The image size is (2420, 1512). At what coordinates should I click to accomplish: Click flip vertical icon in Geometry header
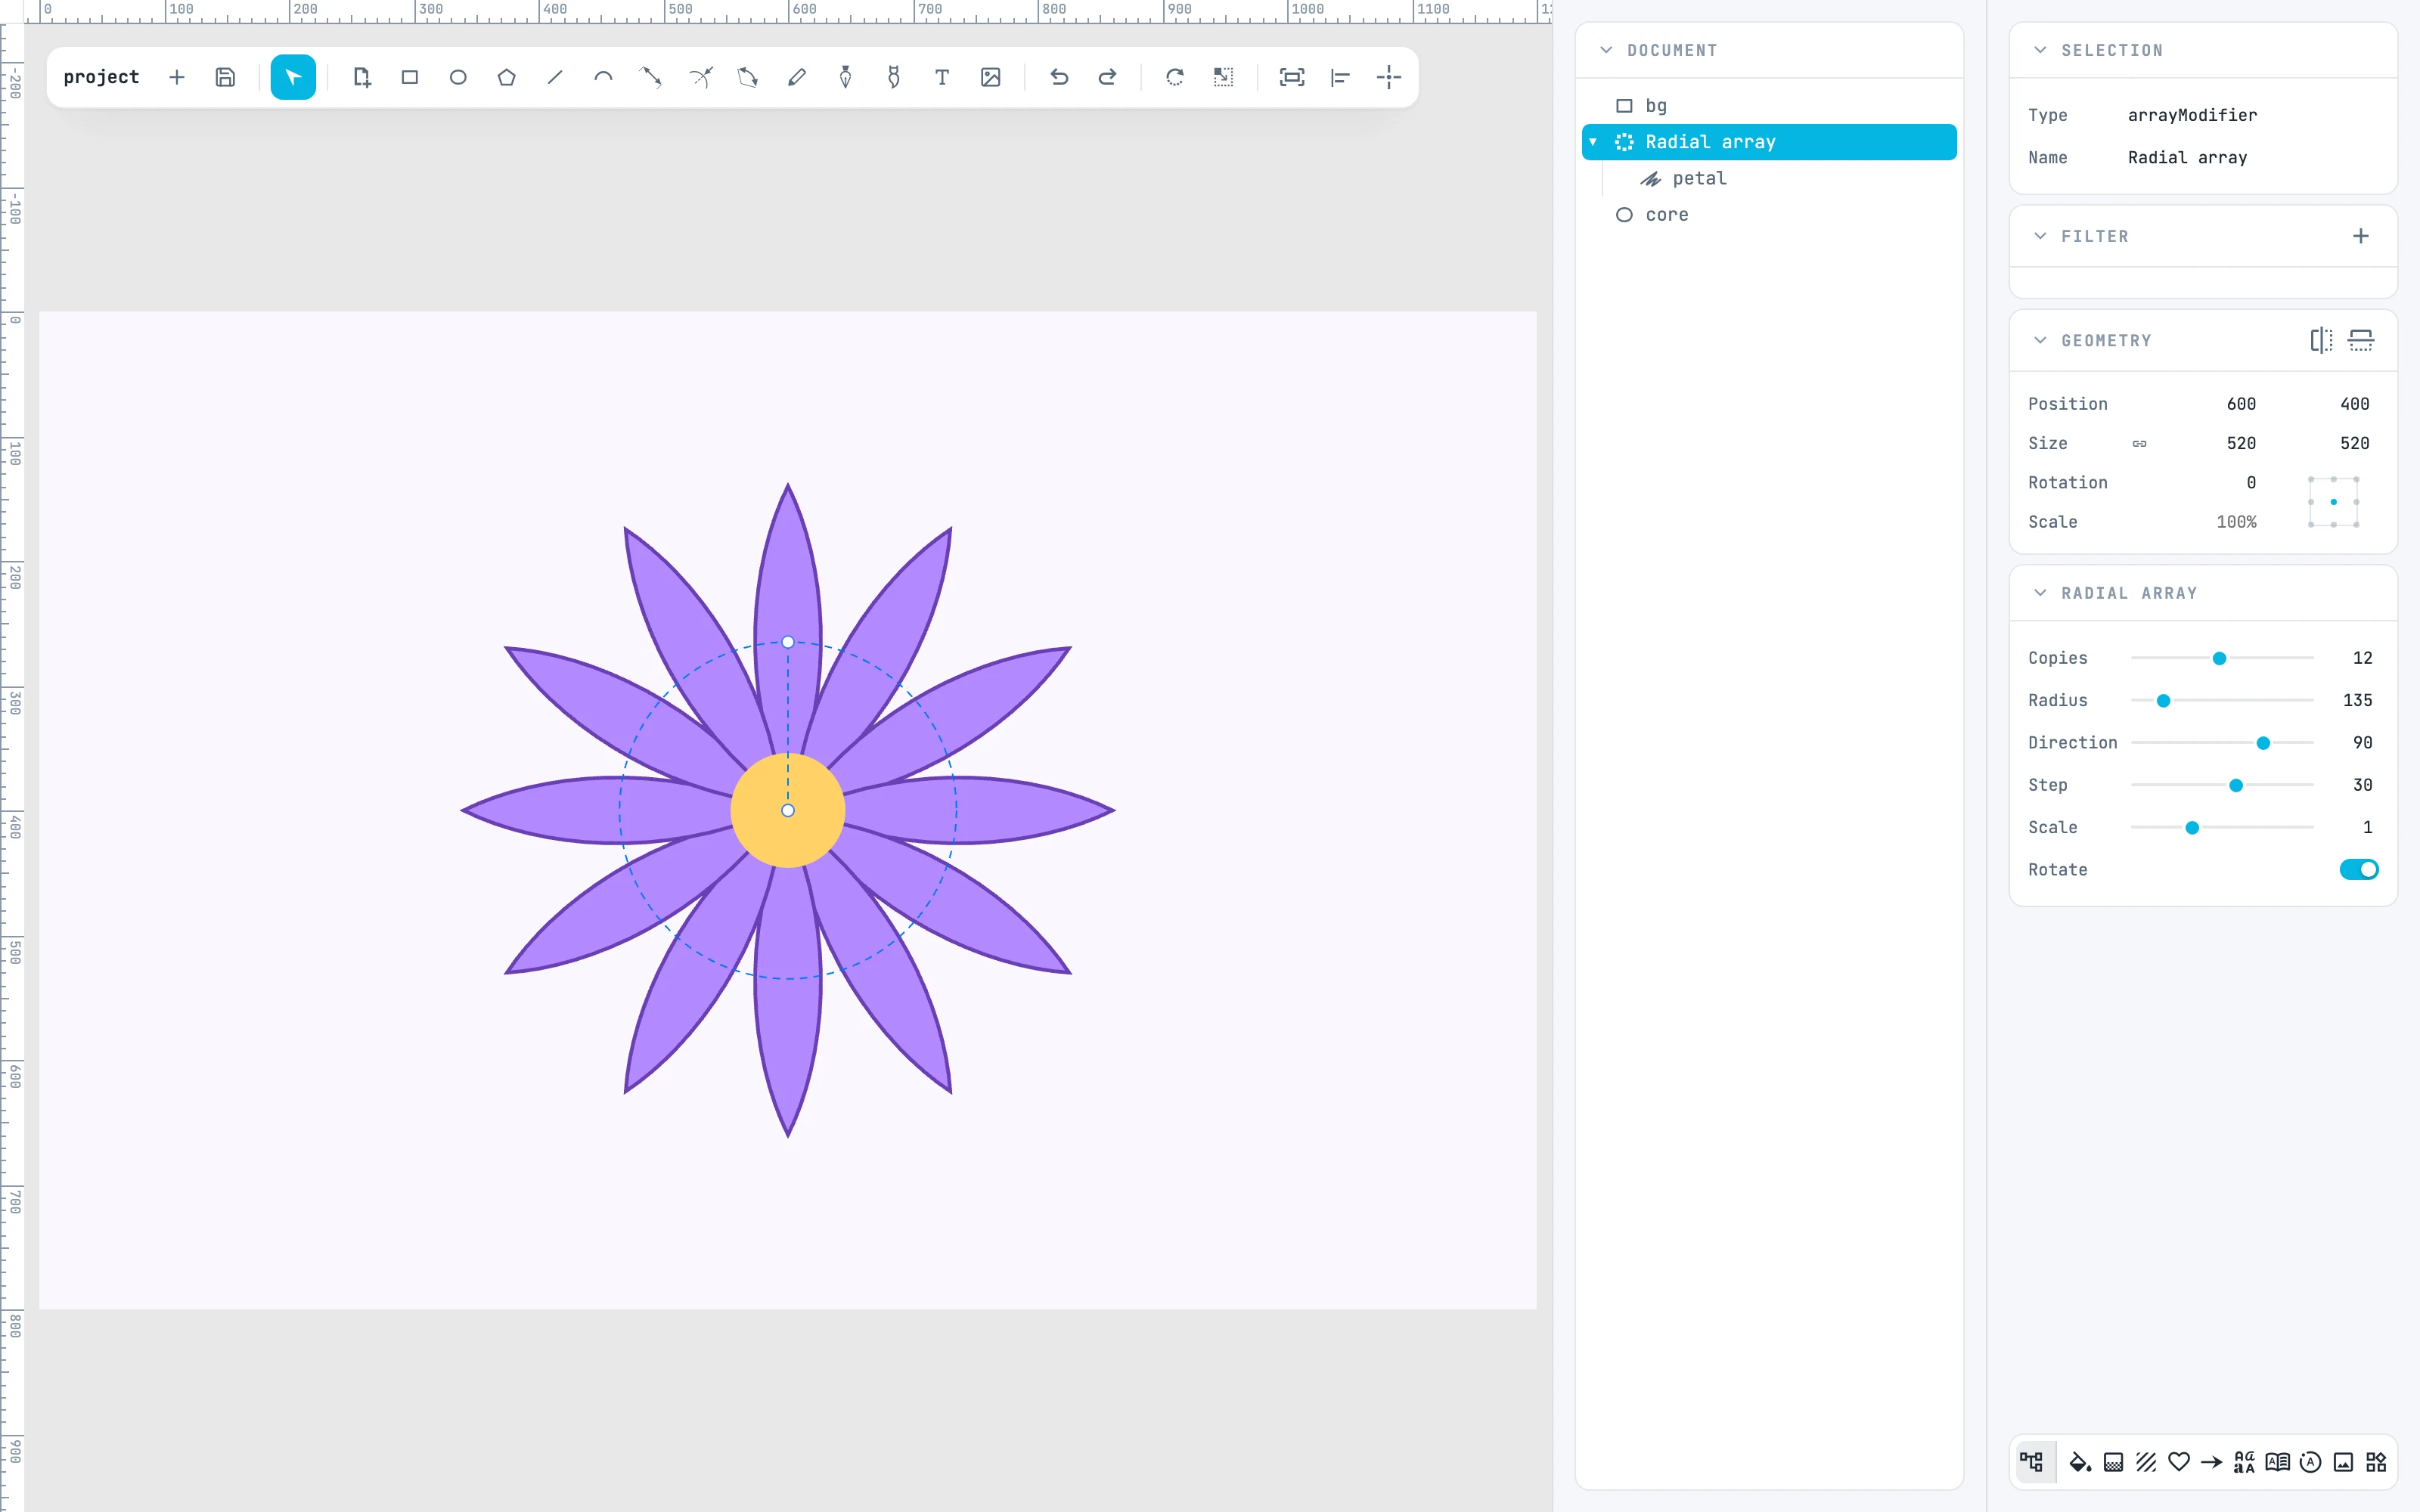(2361, 340)
